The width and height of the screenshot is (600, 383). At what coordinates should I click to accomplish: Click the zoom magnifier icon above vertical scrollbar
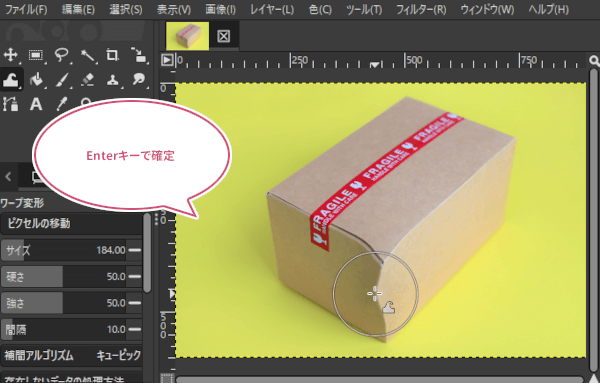(594, 60)
